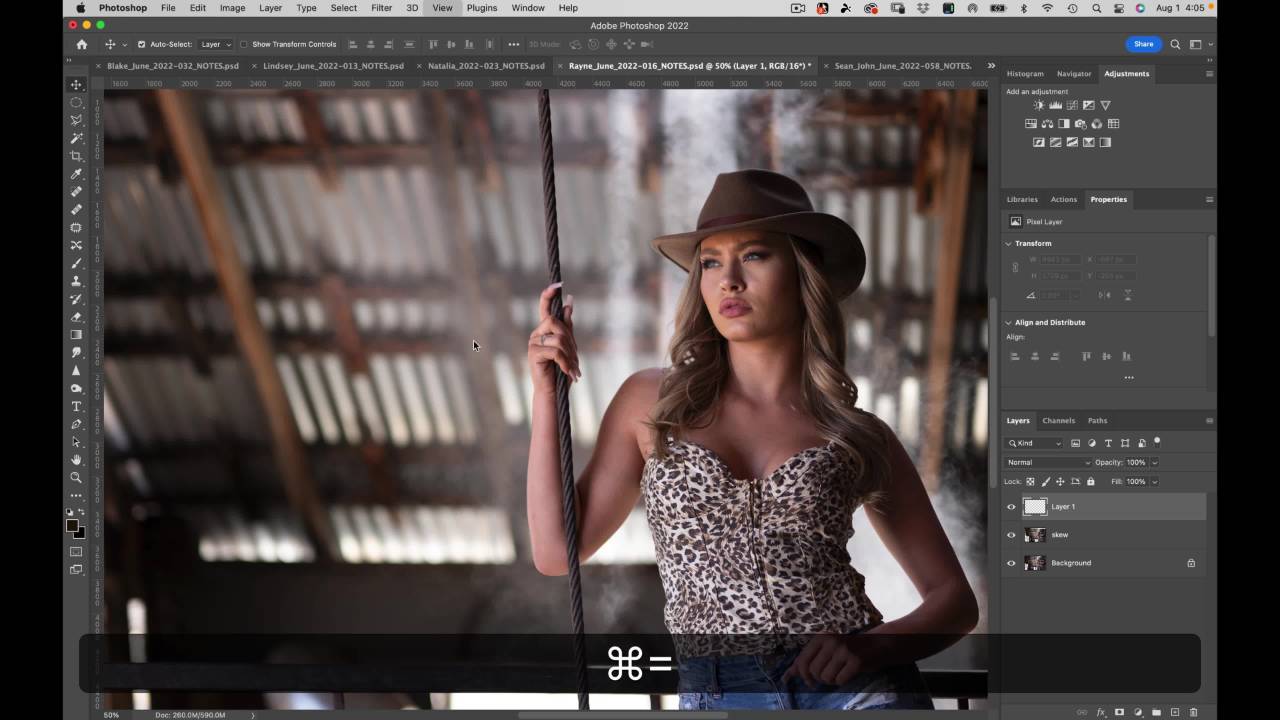Viewport: 1280px width, 720px height.
Task: Collapse the Align and Distribute section
Action: click(1008, 322)
